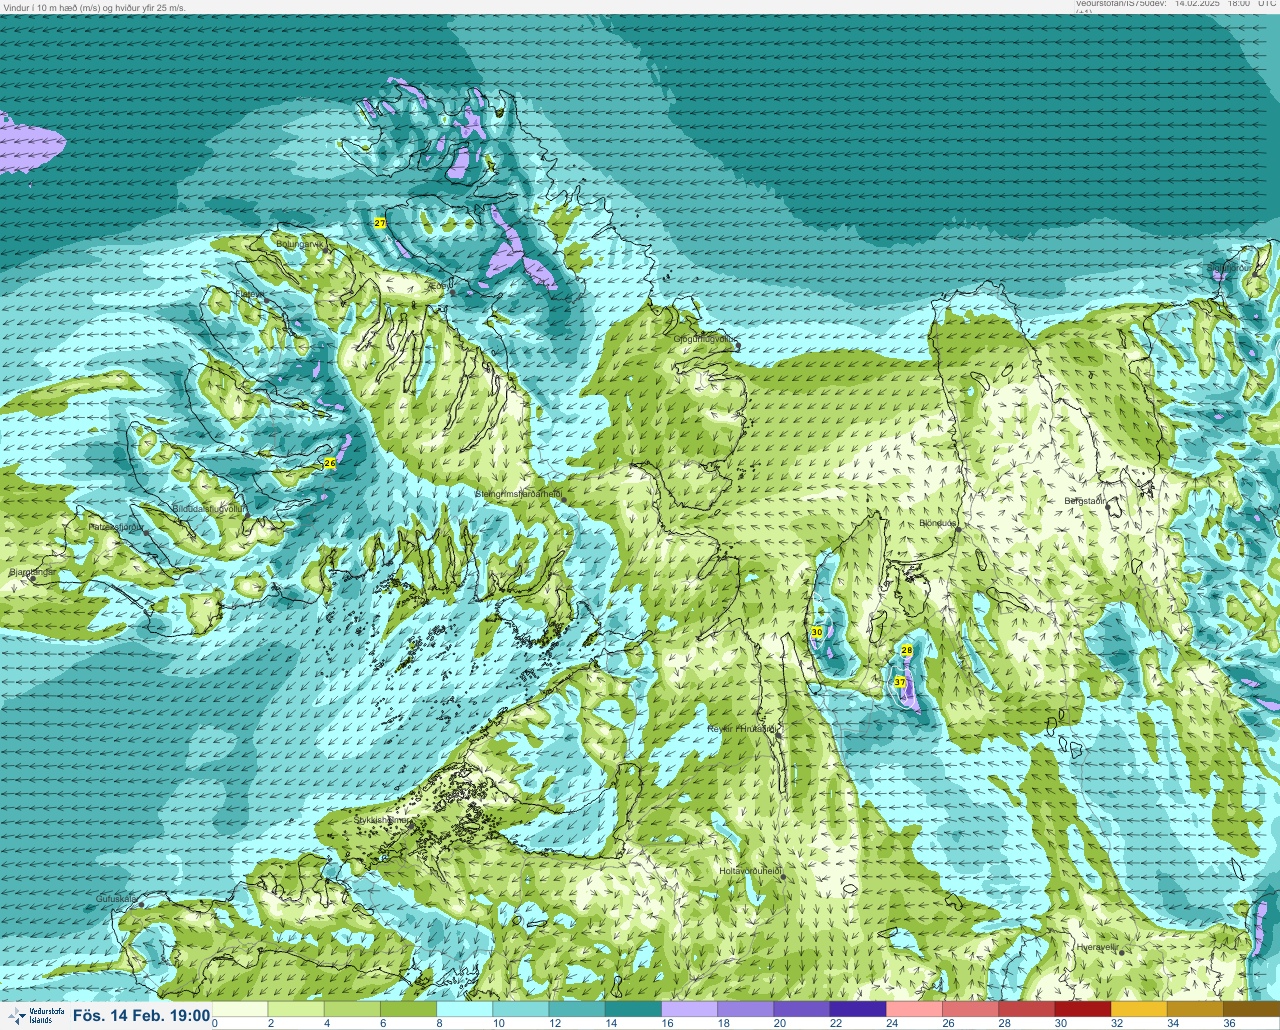Click the Flateyri station label
The width and height of the screenshot is (1280, 1030).
tap(250, 295)
